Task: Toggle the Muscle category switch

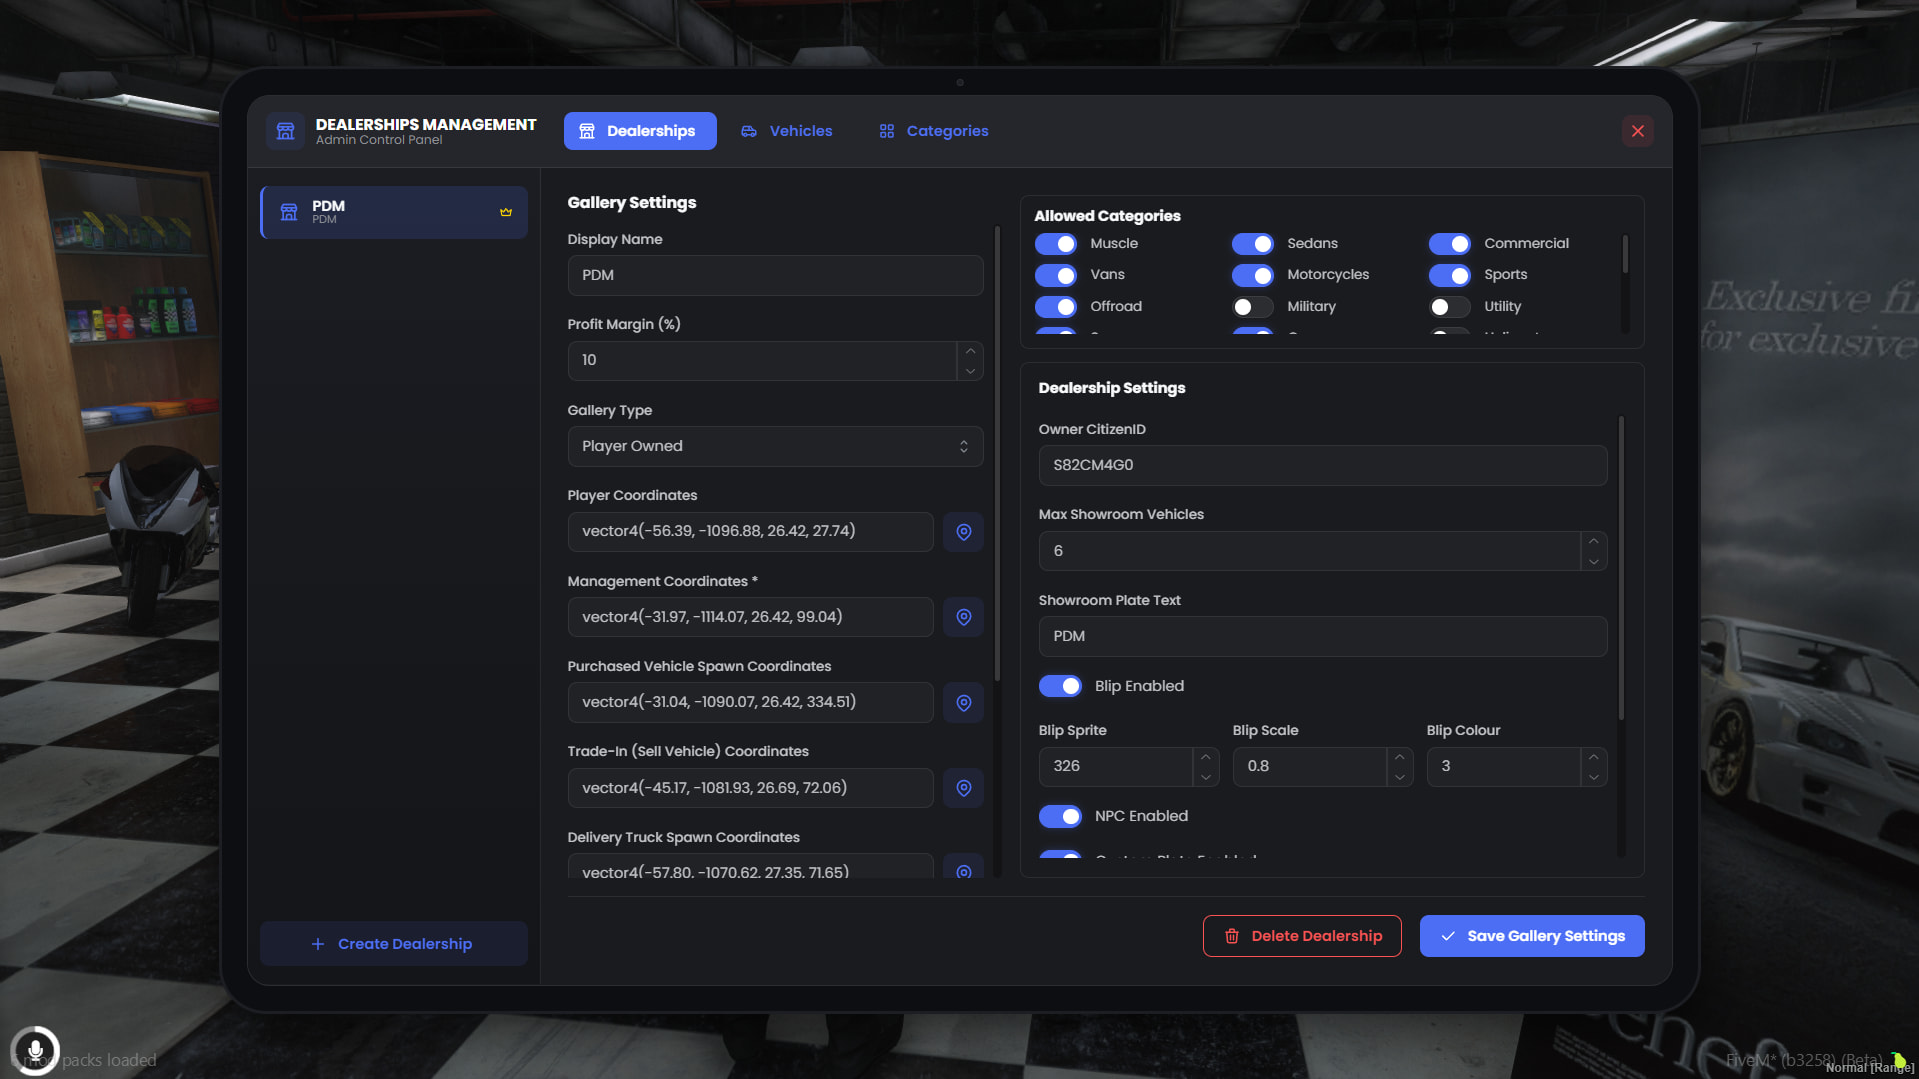Action: 1056,244
